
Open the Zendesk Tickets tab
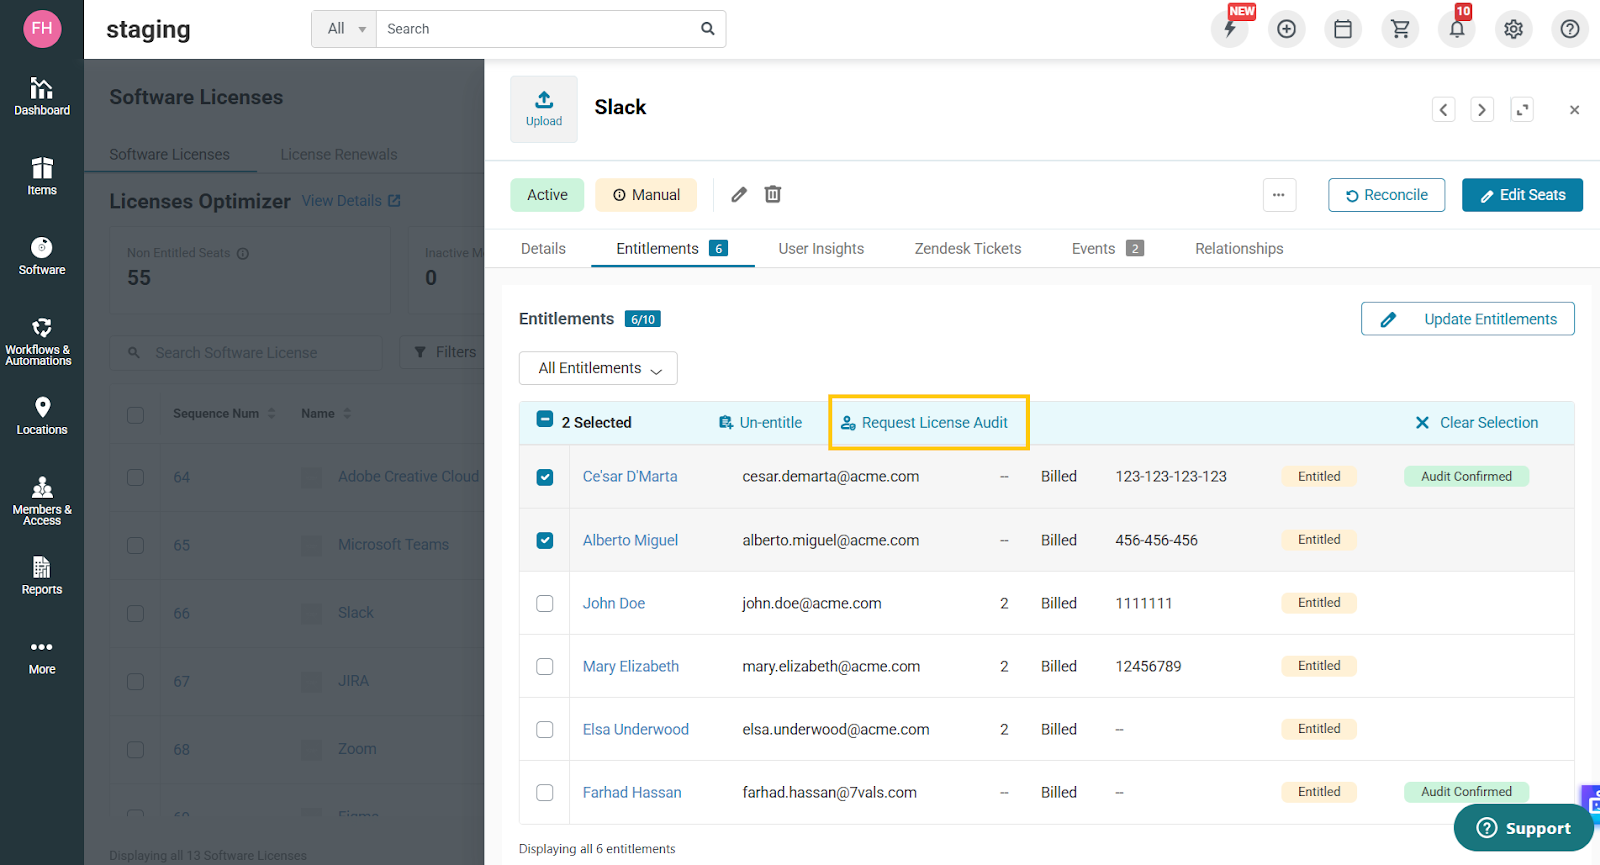click(x=968, y=249)
